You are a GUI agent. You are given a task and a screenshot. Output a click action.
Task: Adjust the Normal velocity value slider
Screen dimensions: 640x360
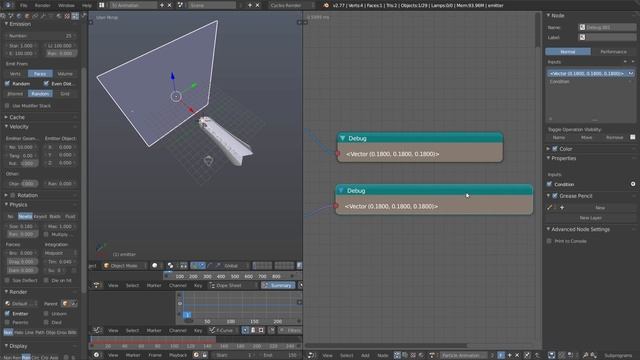22,147
